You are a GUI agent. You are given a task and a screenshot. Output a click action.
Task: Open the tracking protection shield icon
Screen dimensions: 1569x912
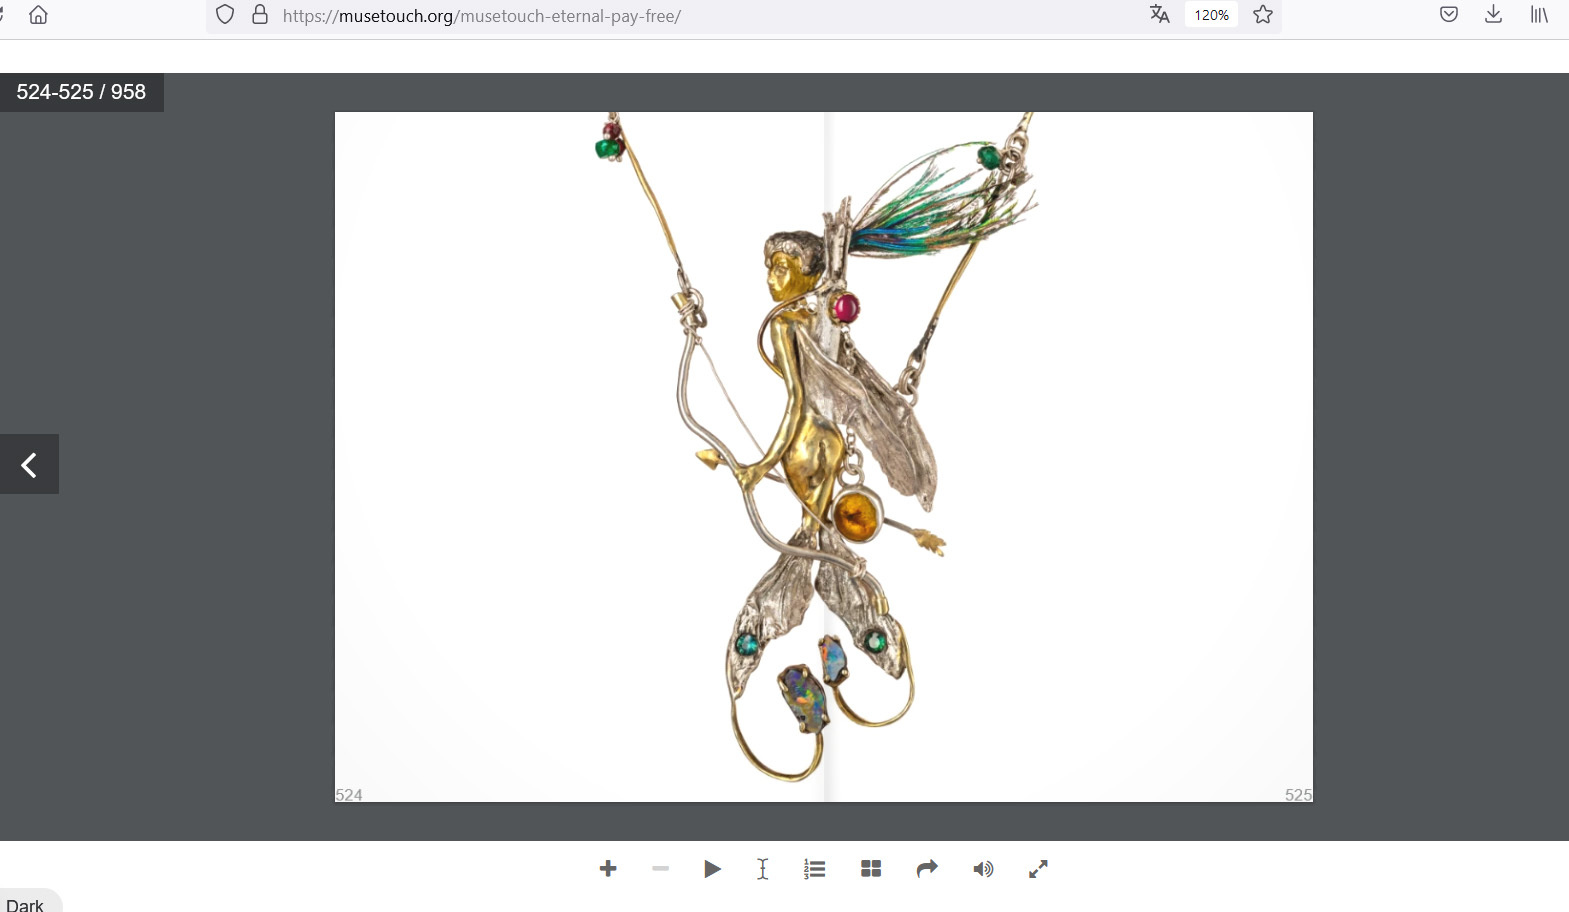[x=225, y=15]
